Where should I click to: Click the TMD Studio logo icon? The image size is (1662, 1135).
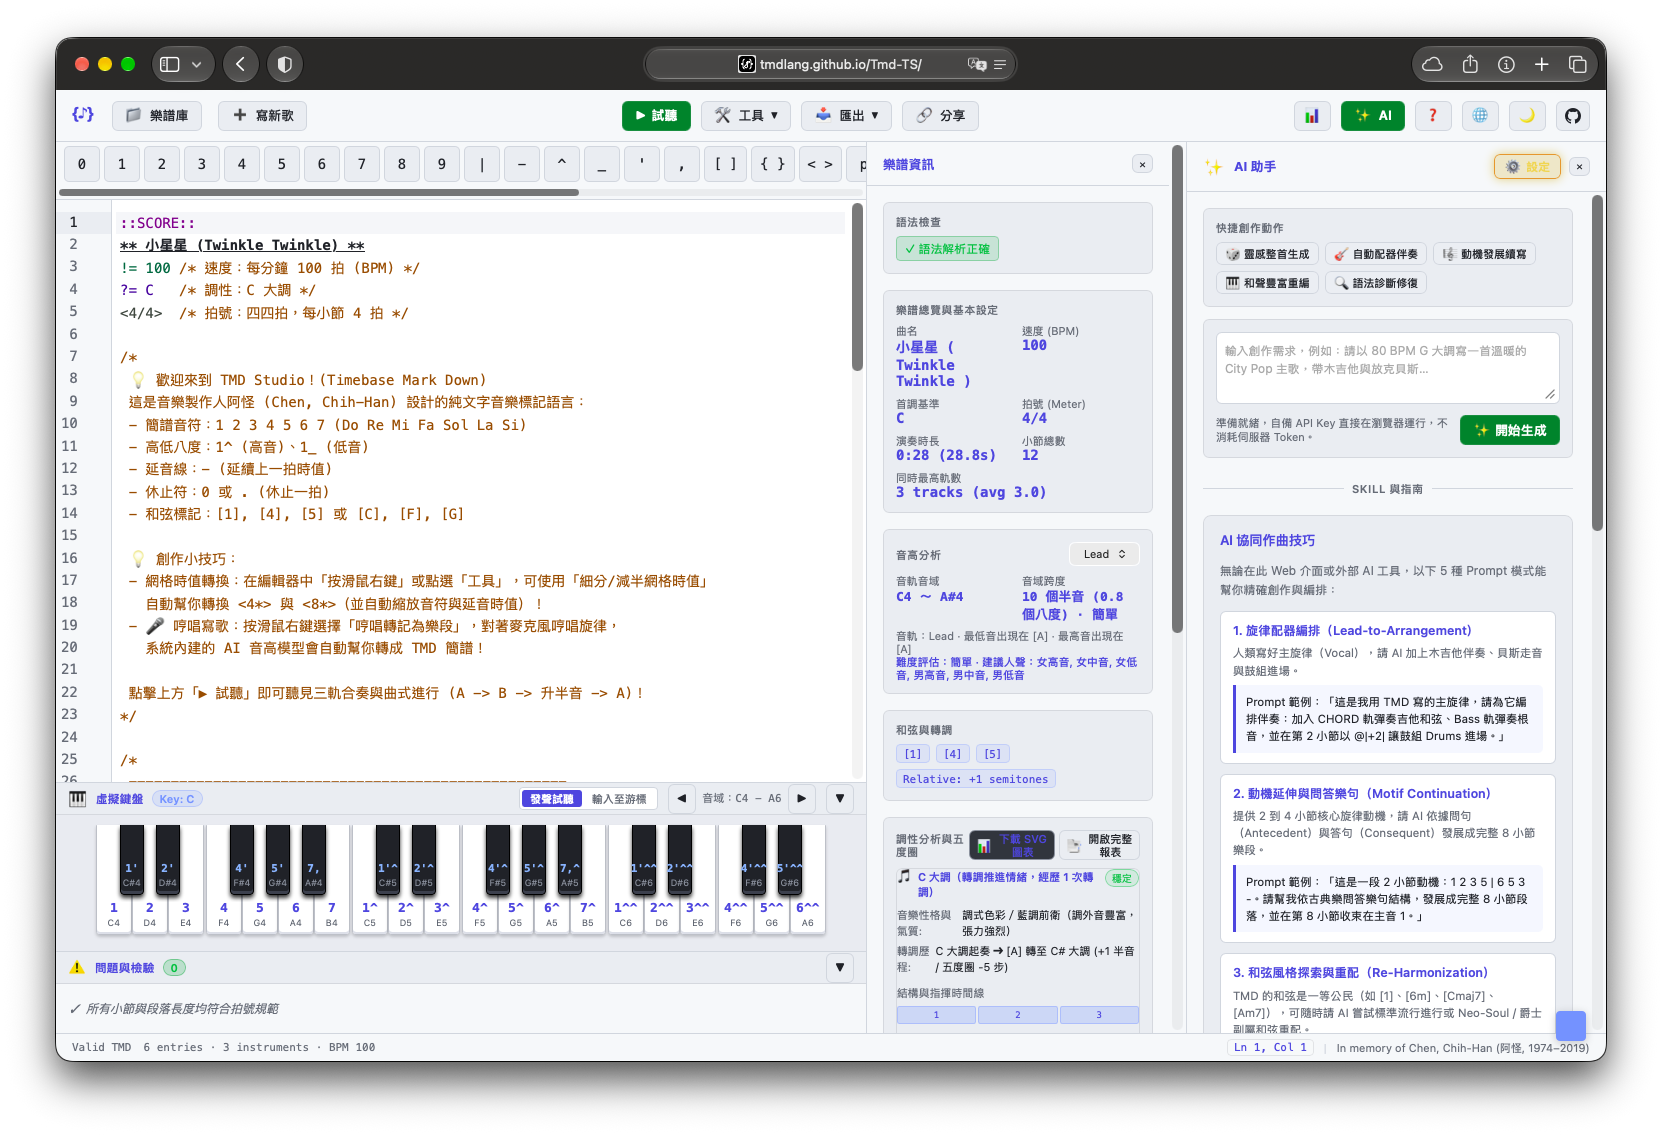pos(83,115)
